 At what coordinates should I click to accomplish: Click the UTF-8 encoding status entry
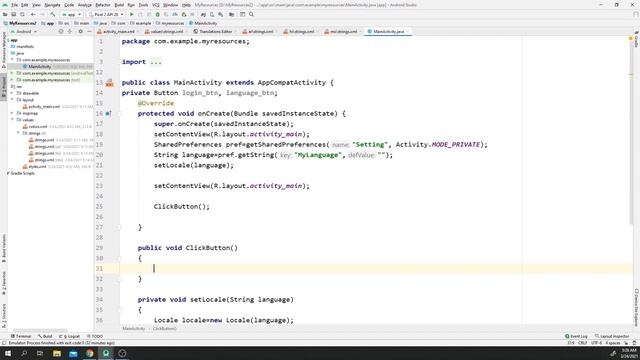pyautogui.click(x=596, y=343)
